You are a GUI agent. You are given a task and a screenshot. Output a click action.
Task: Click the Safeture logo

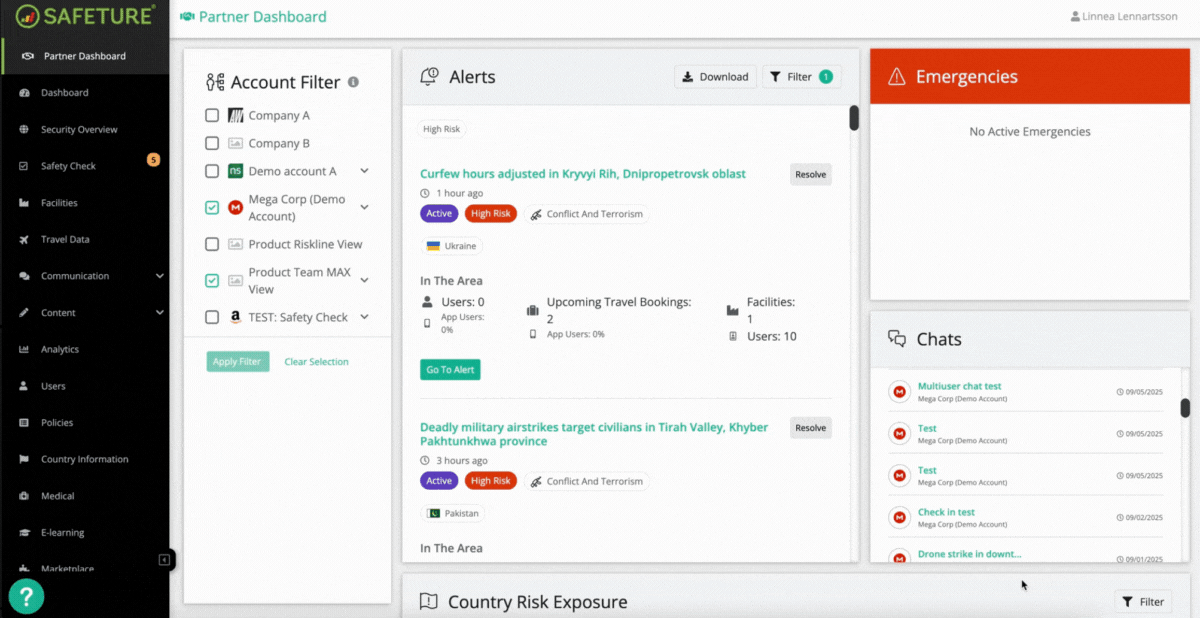[85, 16]
